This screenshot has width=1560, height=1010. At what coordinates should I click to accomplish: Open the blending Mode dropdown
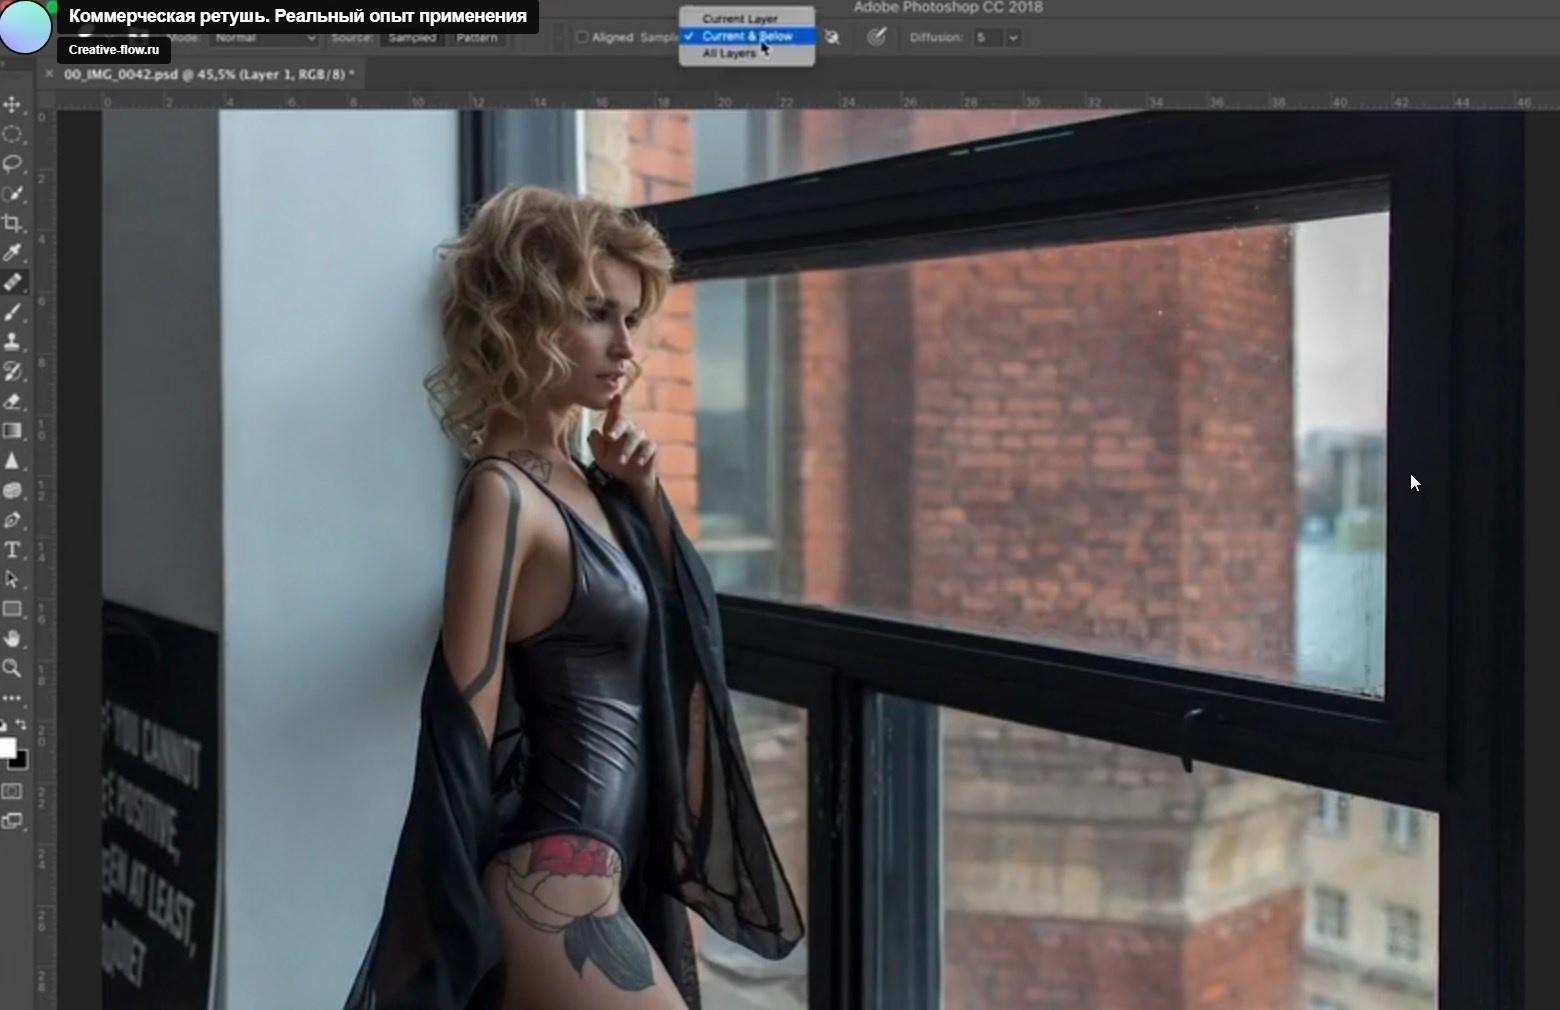click(265, 38)
